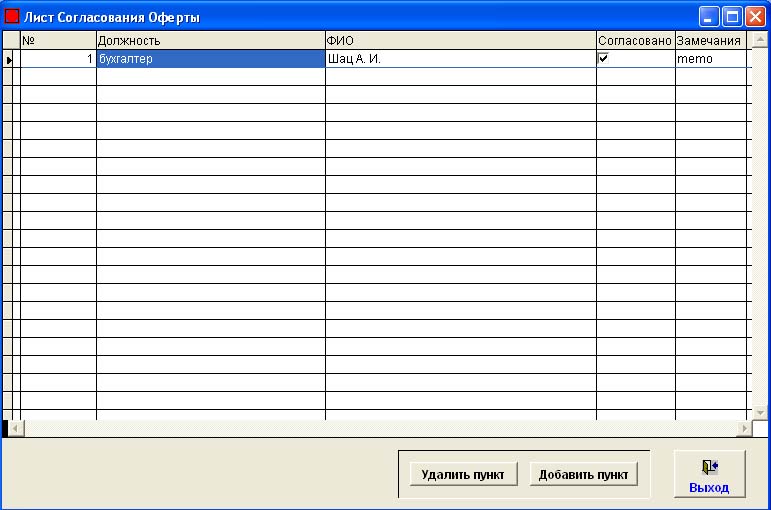Toggle the Согласовано checkbox for row 1

[x=603, y=58]
